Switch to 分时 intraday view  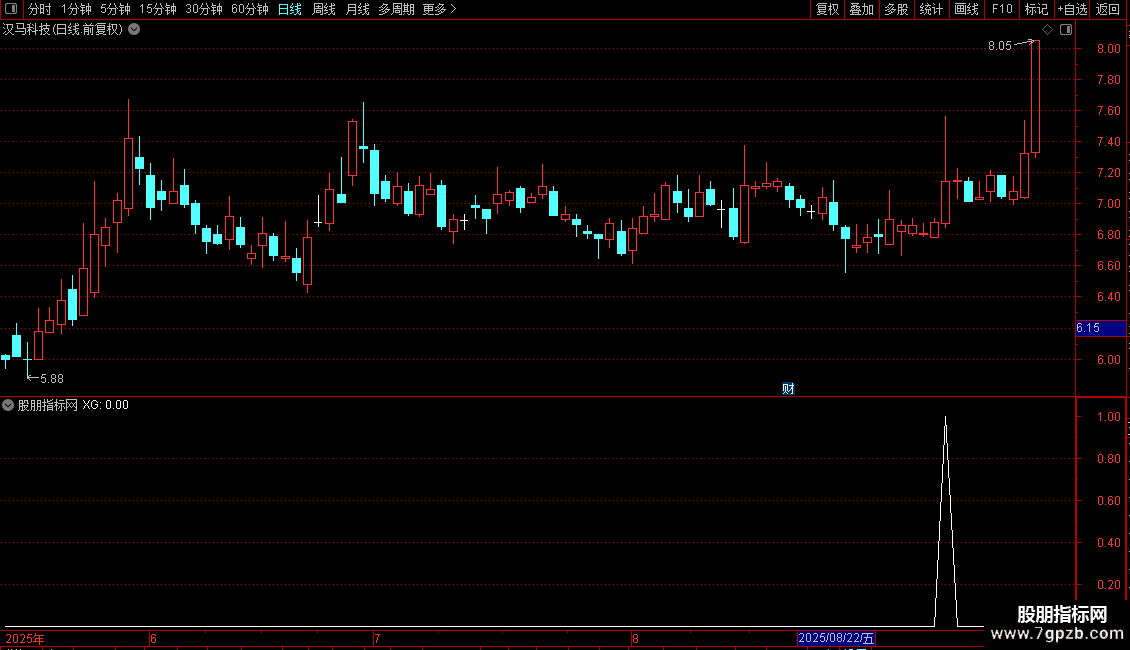pos(40,9)
